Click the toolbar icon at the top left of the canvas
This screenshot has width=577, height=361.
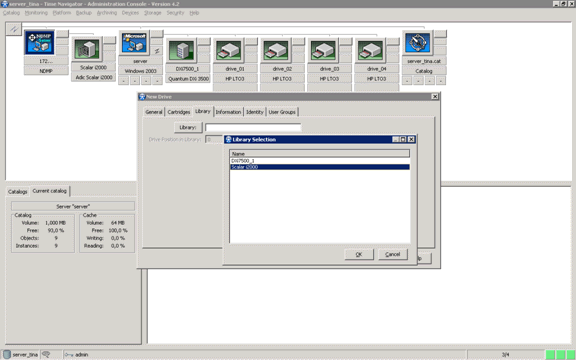(14, 29)
